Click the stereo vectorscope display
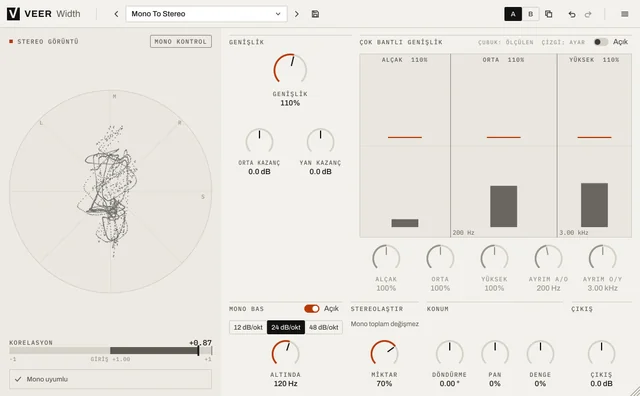The height and width of the screenshot is (396, 640). pos(111,191)
